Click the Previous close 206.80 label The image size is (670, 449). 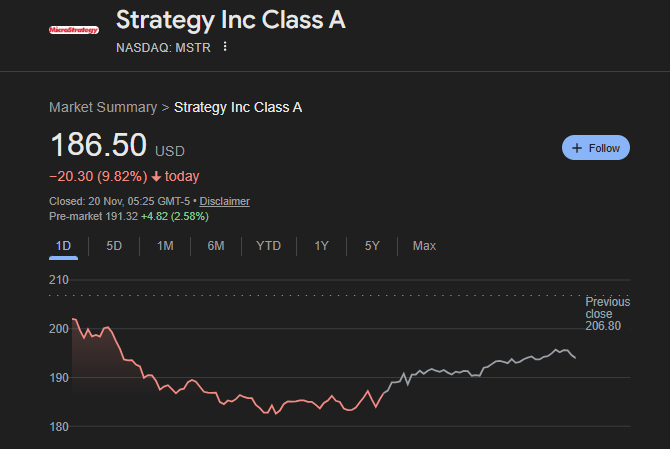pyautogui.click(x=603, y=313)
